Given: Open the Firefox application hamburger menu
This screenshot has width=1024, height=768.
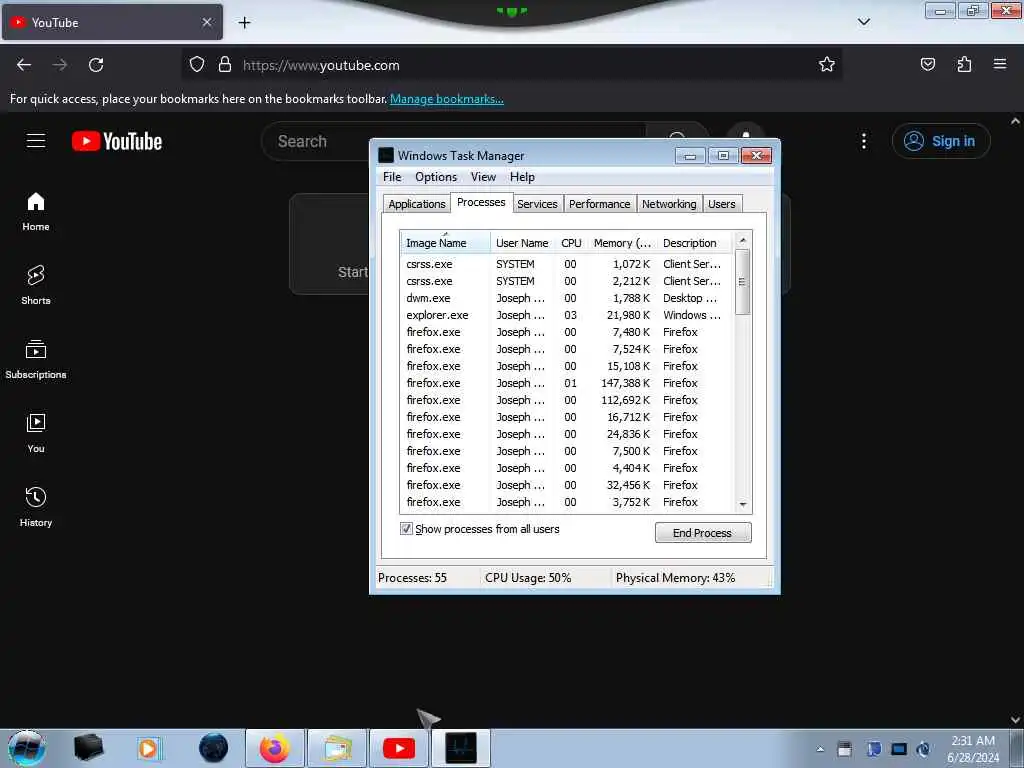Looking at the screenshot, I should click(1000, 64).
